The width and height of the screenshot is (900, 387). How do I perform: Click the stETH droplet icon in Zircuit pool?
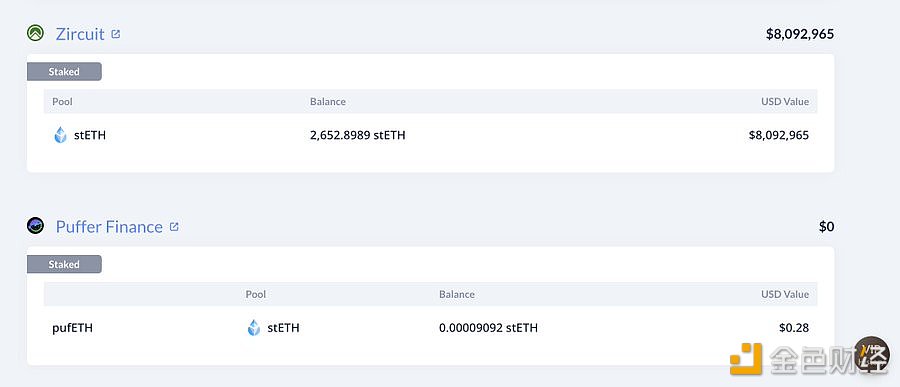[x=60, y=136]
